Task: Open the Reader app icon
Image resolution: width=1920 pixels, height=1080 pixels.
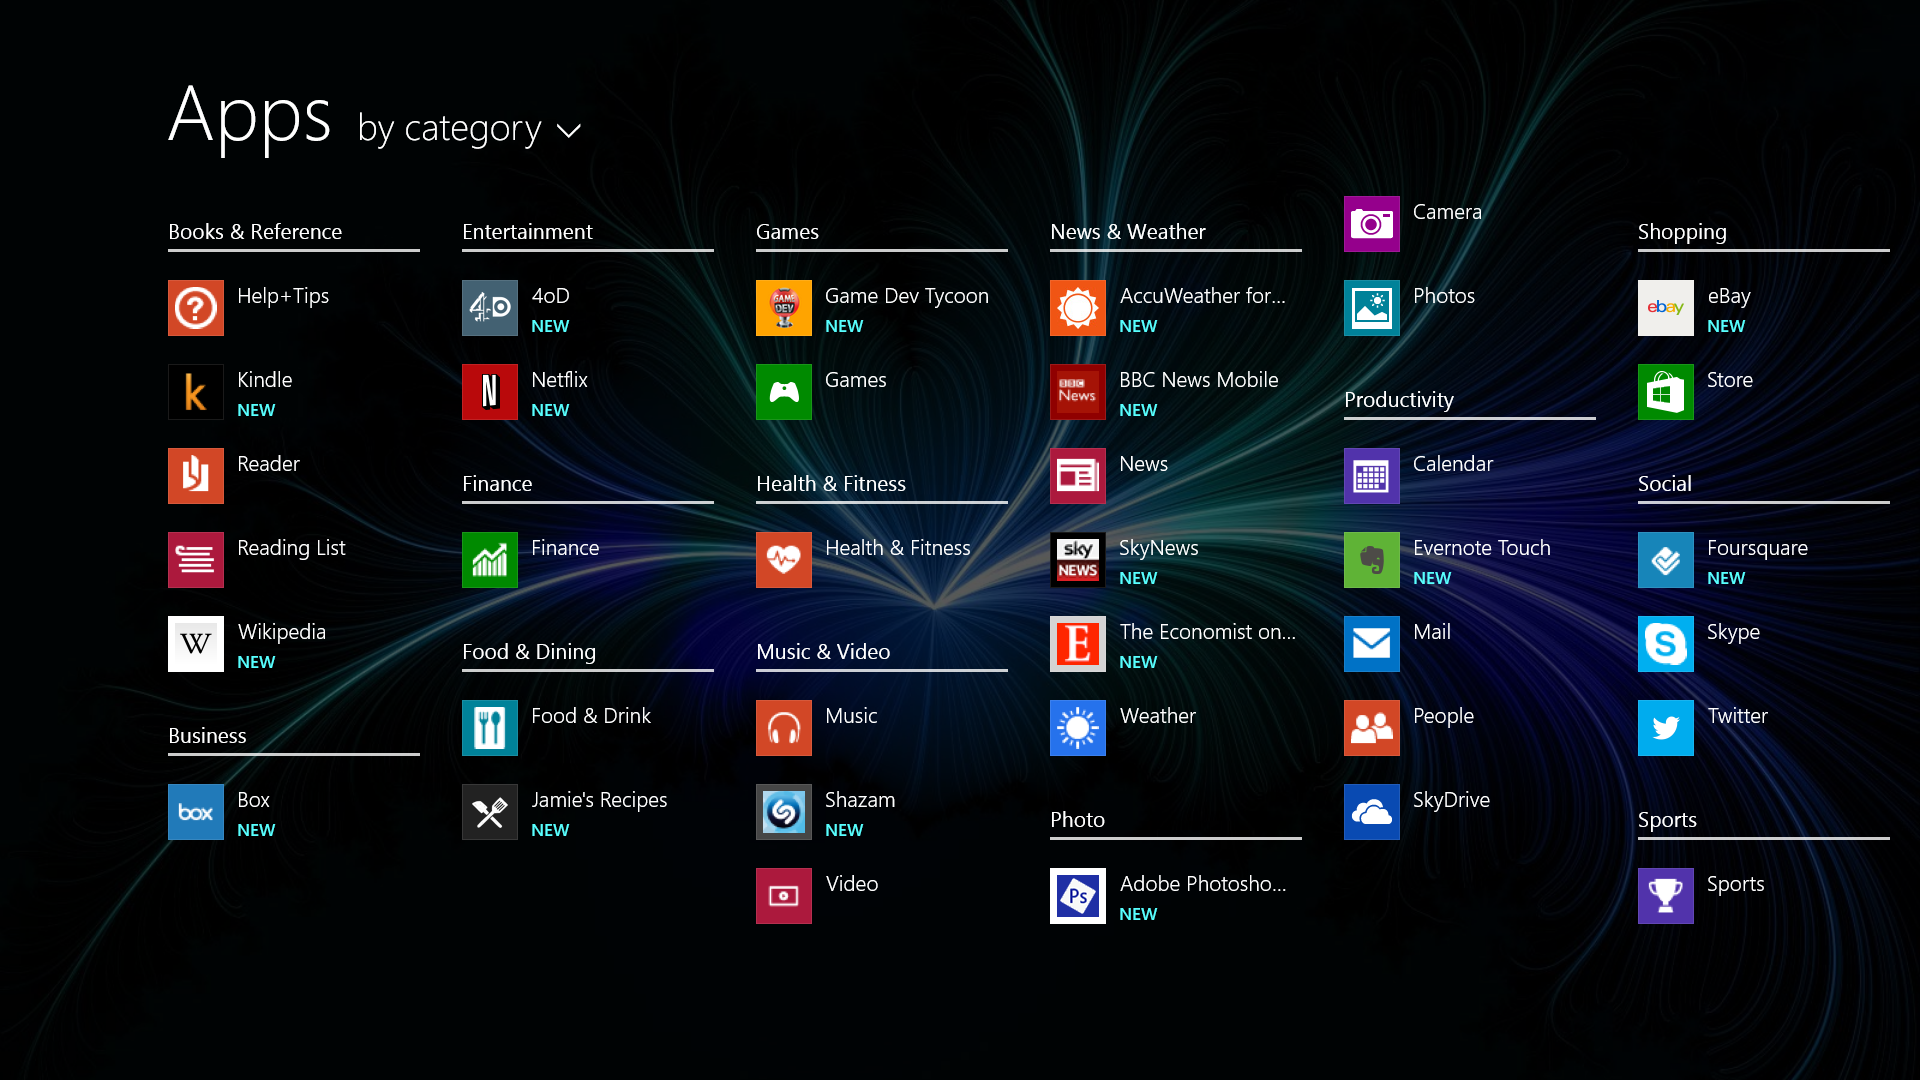Action: 196,476
